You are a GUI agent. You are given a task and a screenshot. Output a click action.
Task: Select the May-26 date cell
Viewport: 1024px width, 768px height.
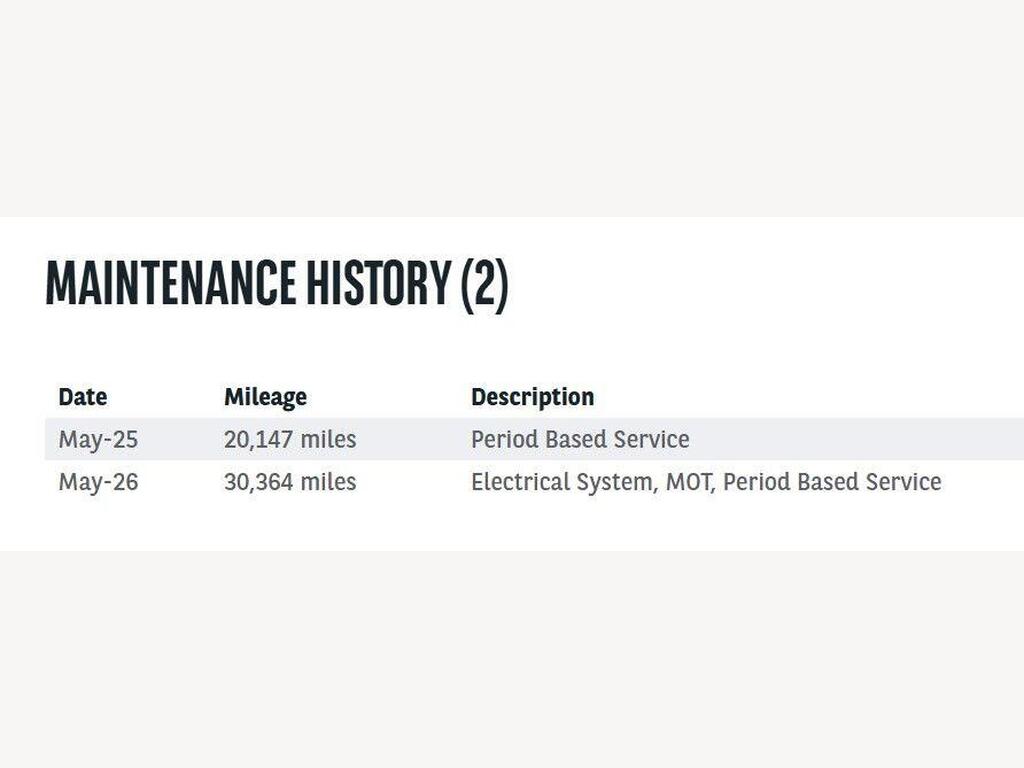[x=98, y=482]
